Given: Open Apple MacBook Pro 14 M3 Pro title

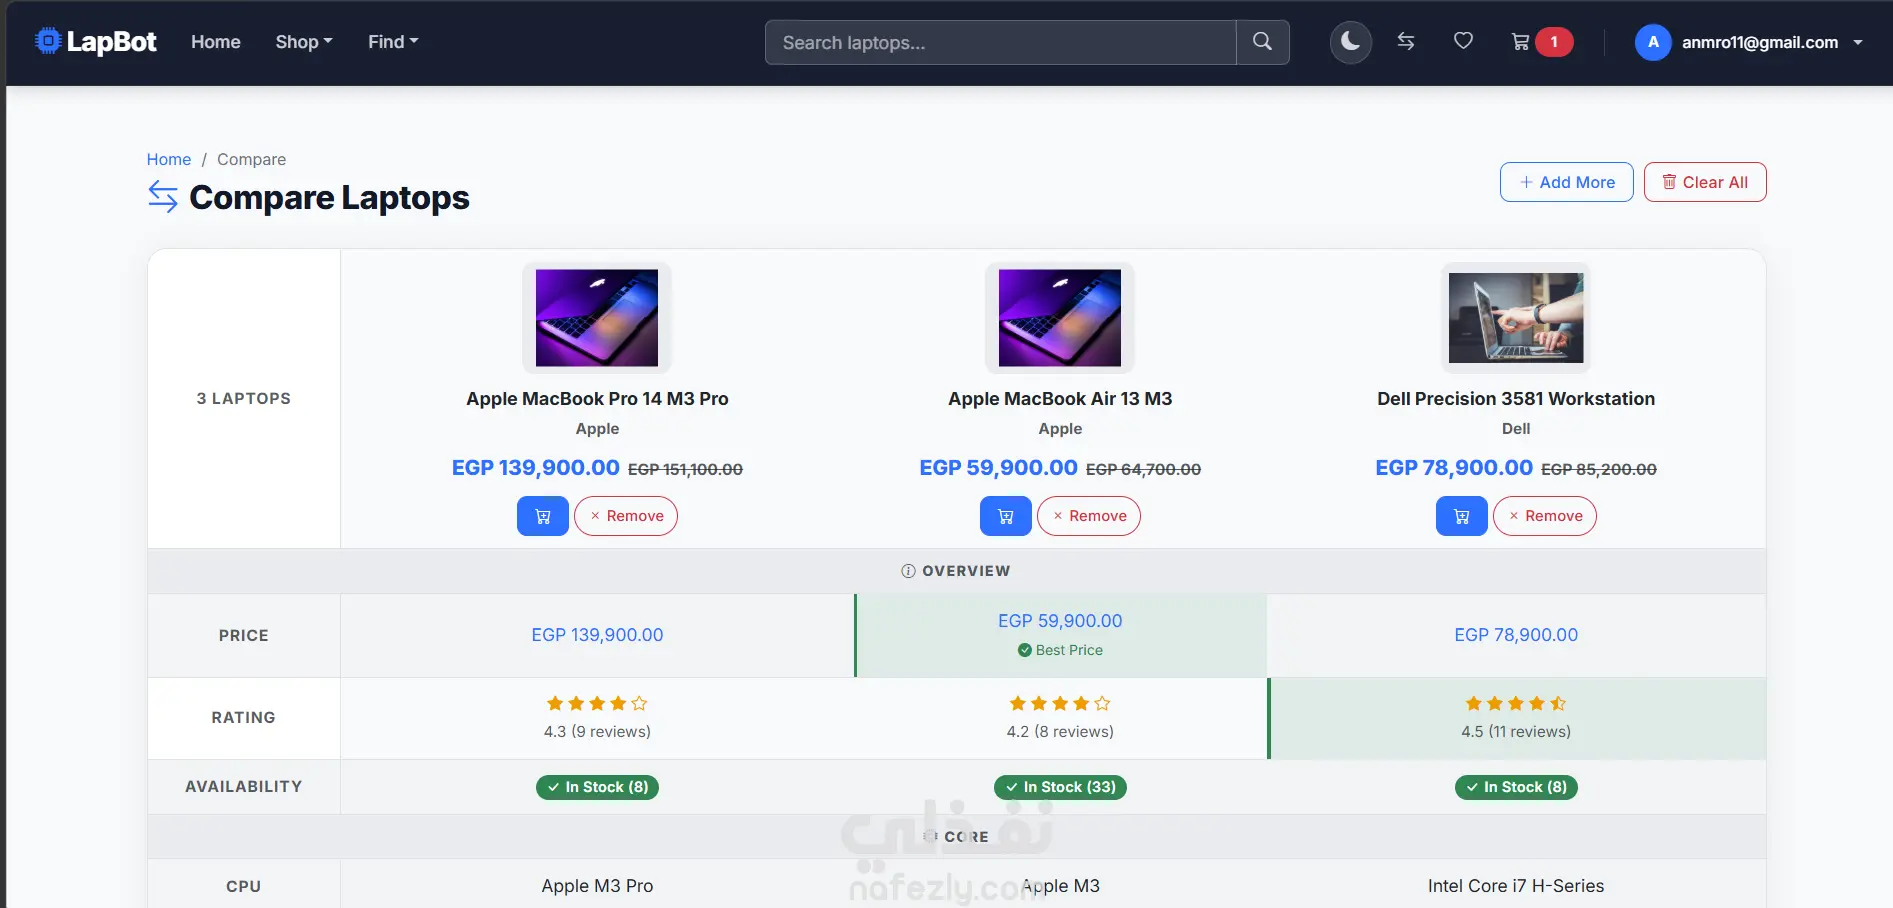Looking at the screenshot, I should [597, 399].
